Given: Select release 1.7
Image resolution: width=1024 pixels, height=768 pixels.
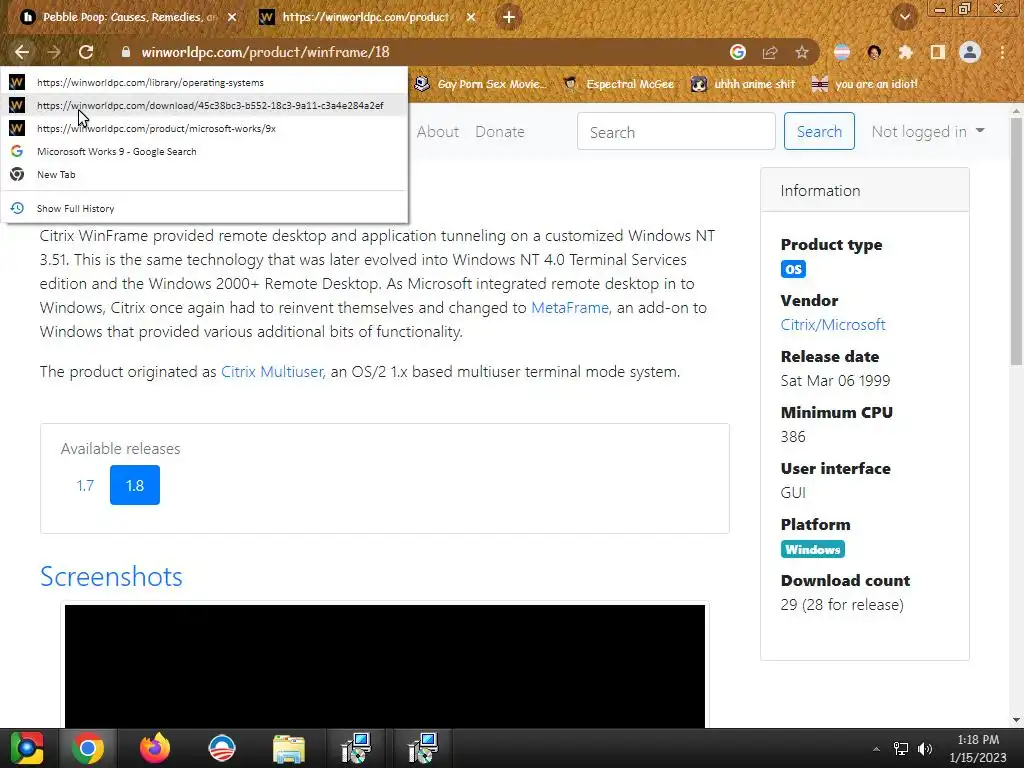Looking at the screenshot, I should [85, 485].
